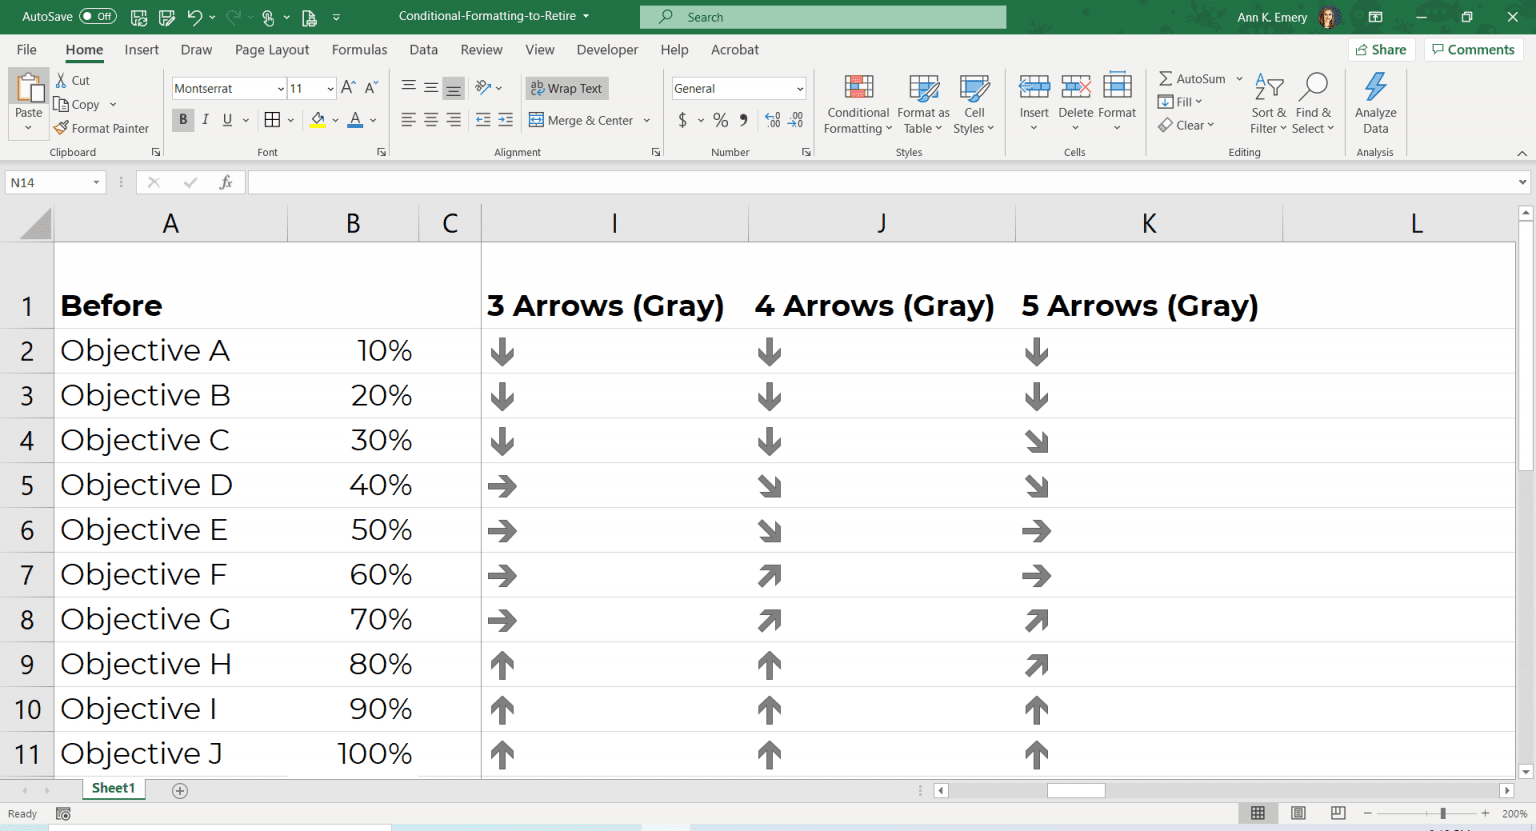The image size is (1536, 831).
Task: Open Sort & Filter options
Action: point(1267,103)
